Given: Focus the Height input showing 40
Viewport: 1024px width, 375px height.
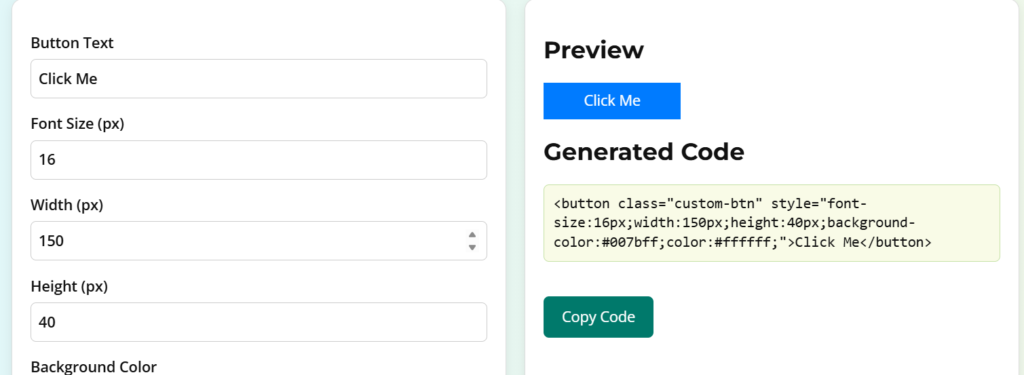Looking at the screenshot, I should click(x=259, y=322).
